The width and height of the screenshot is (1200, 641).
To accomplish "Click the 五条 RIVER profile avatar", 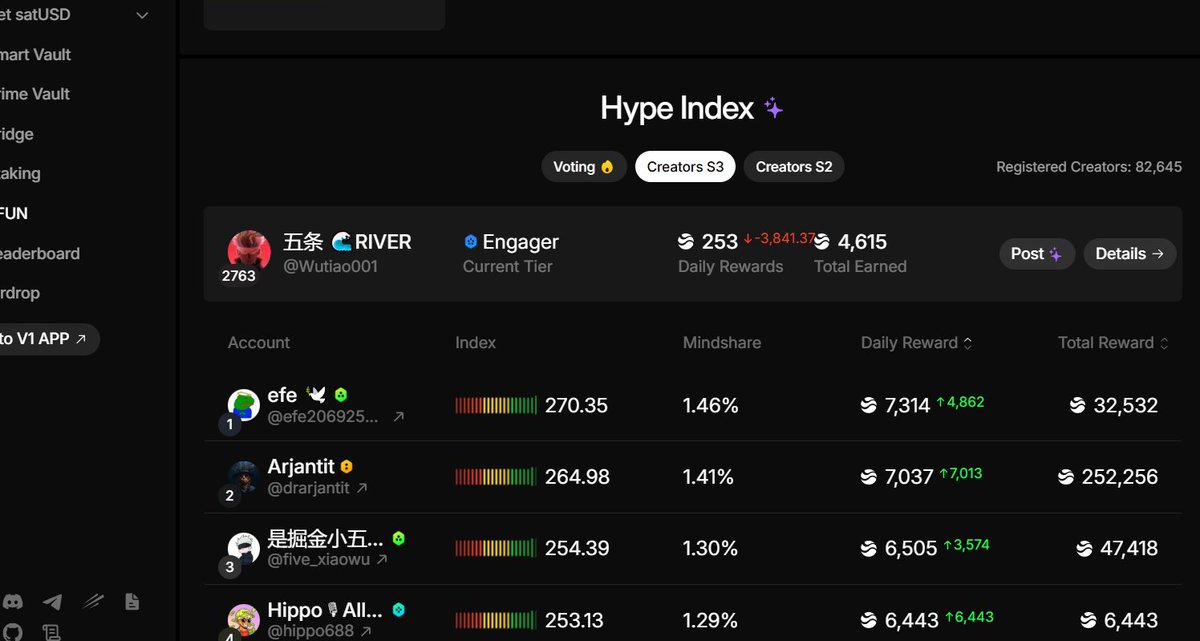I will 249,252.
